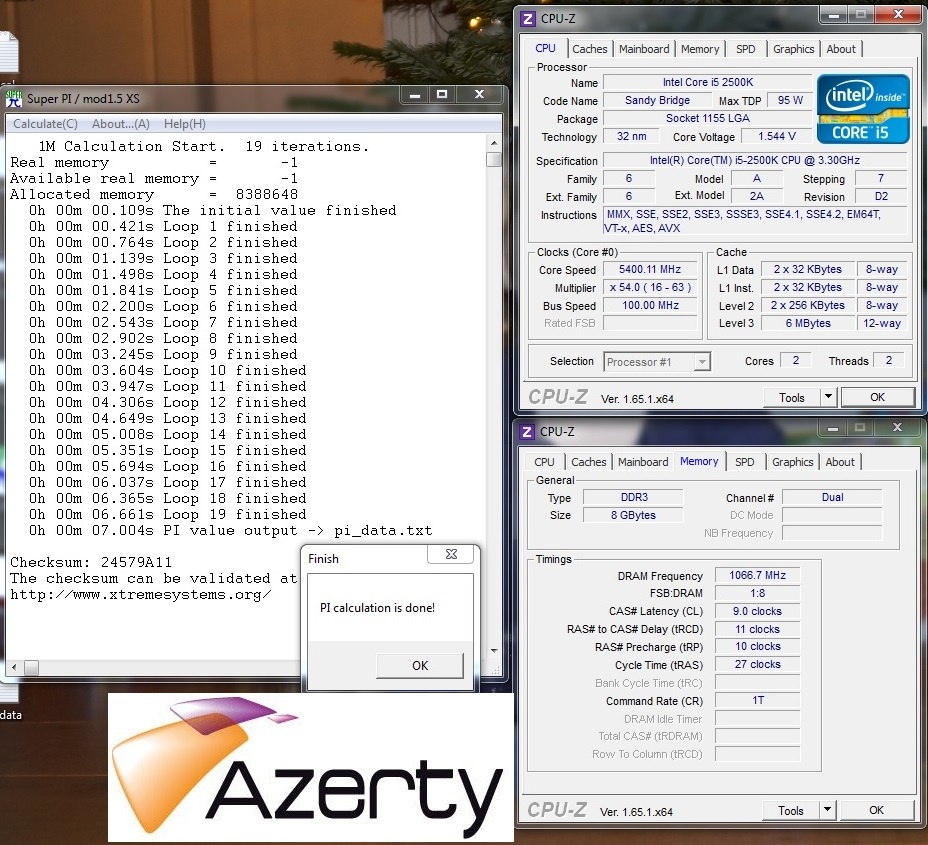Click the Technology 32 nm field
The width and height of the screenshot is (928, 845).
[x=631, y=136]
